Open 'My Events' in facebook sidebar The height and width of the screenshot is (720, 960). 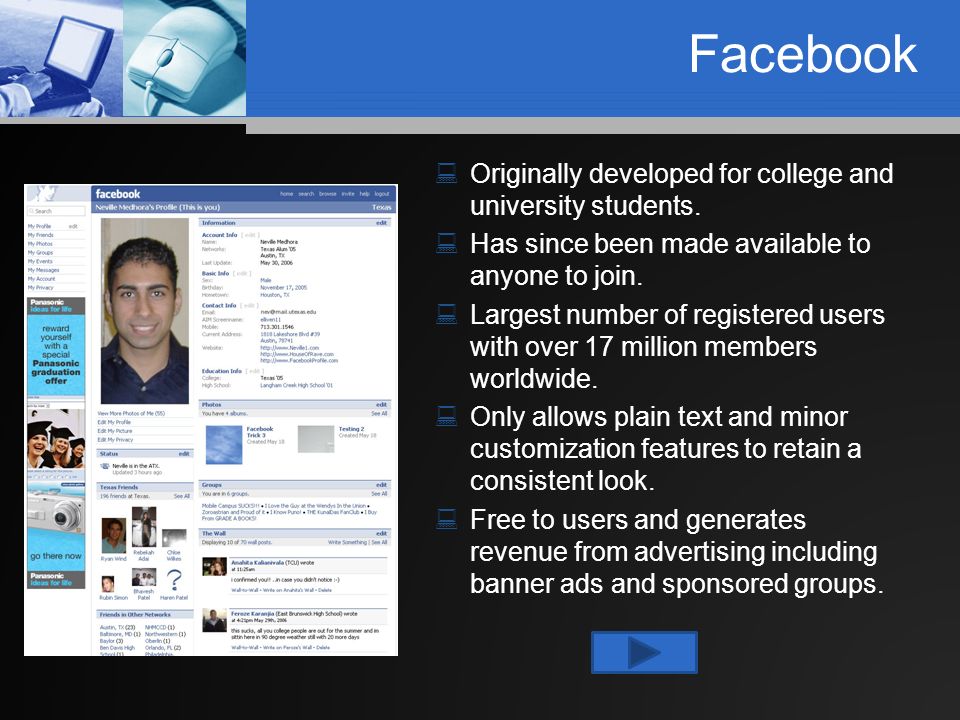coord(40,261)
